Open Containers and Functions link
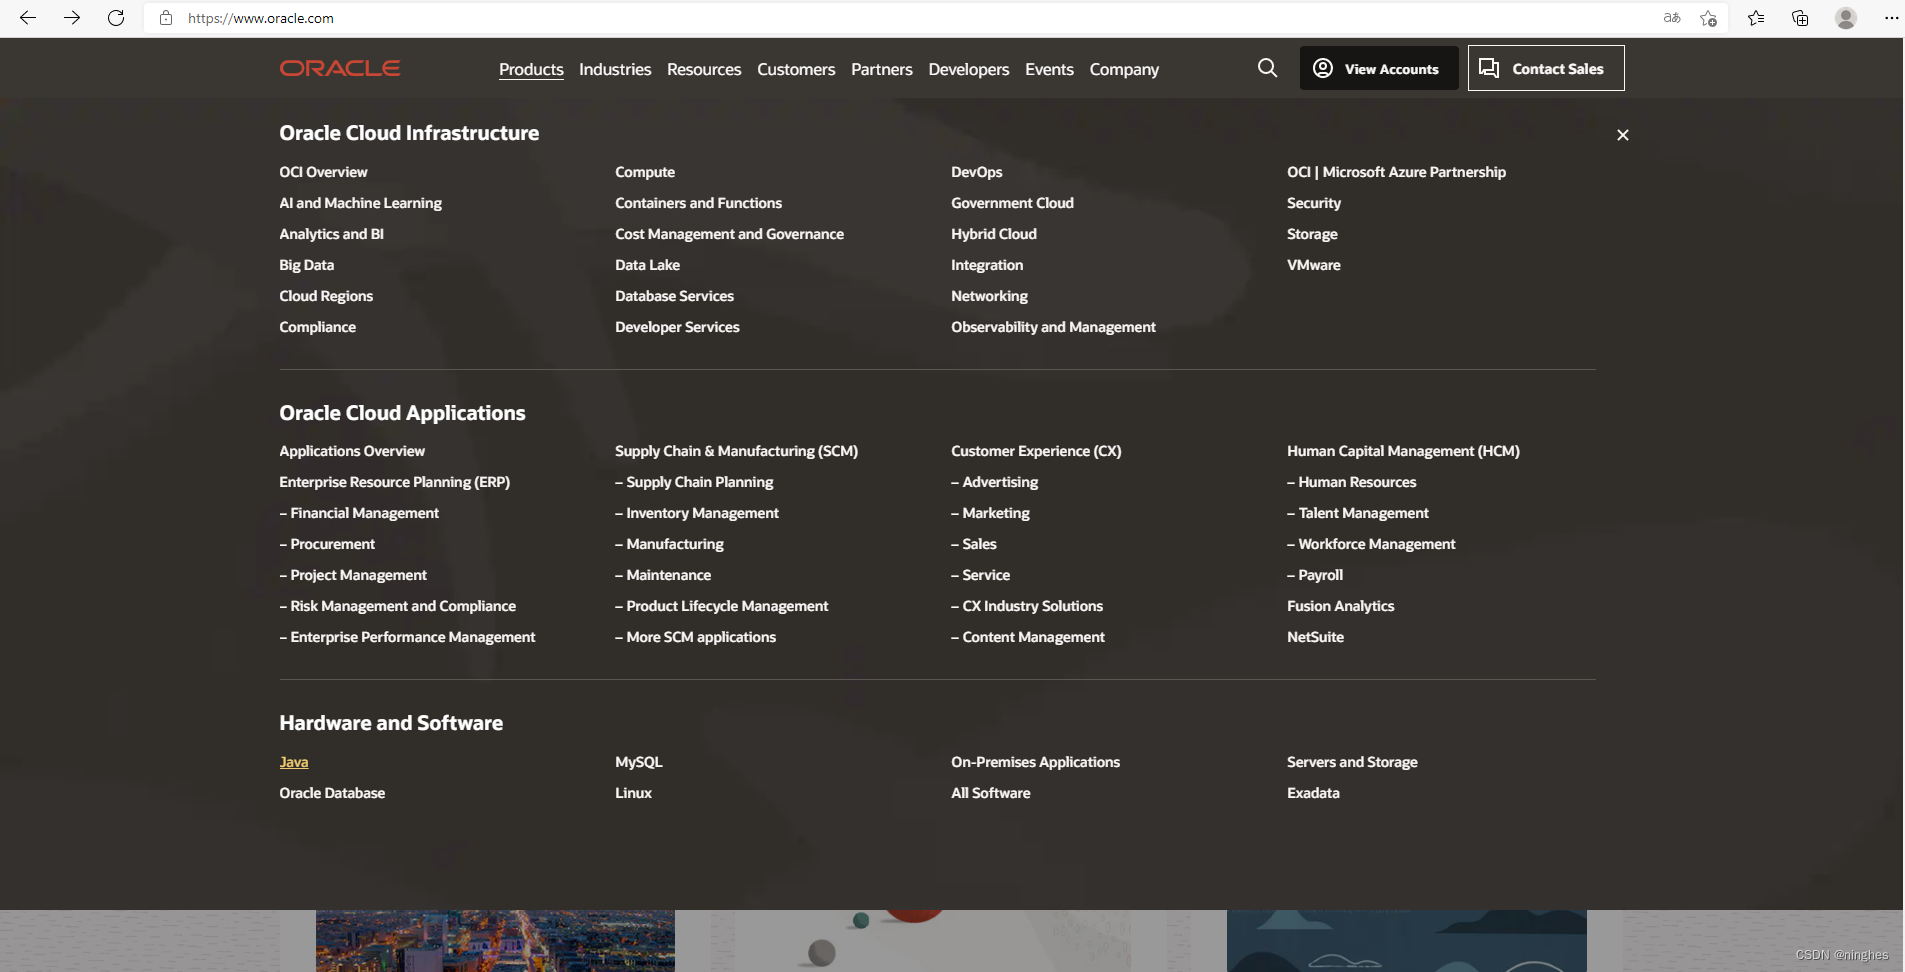The image size is (1905, 972). pos(698,203)
